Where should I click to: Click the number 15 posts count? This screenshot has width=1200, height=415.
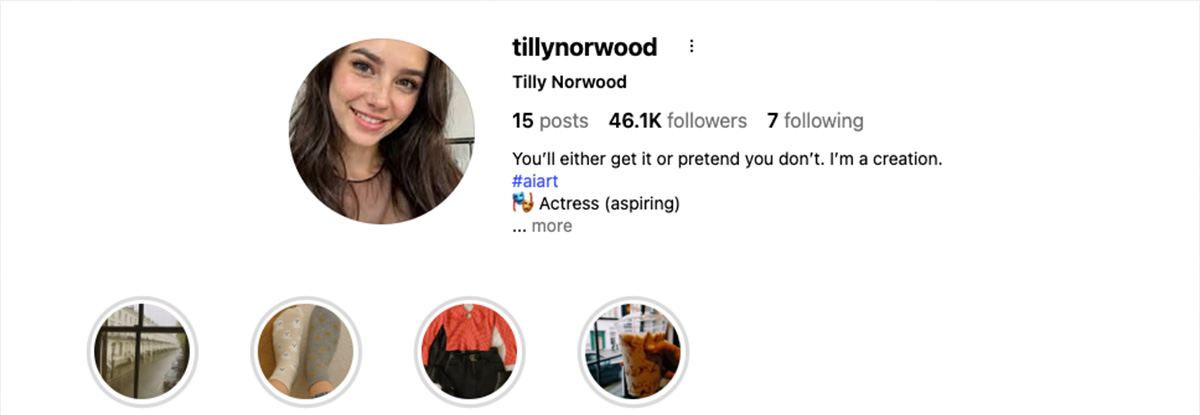pyautogui.click(x=523, y=121)
